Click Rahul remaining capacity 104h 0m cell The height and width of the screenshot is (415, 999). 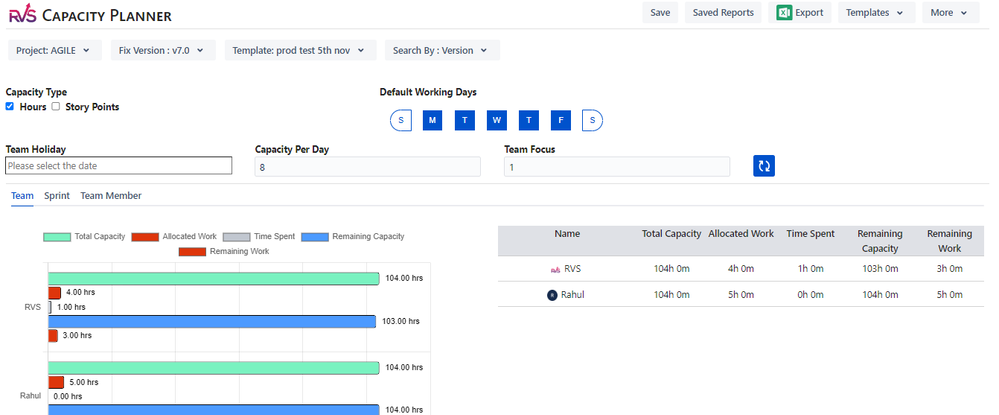(x=880, y=295)
